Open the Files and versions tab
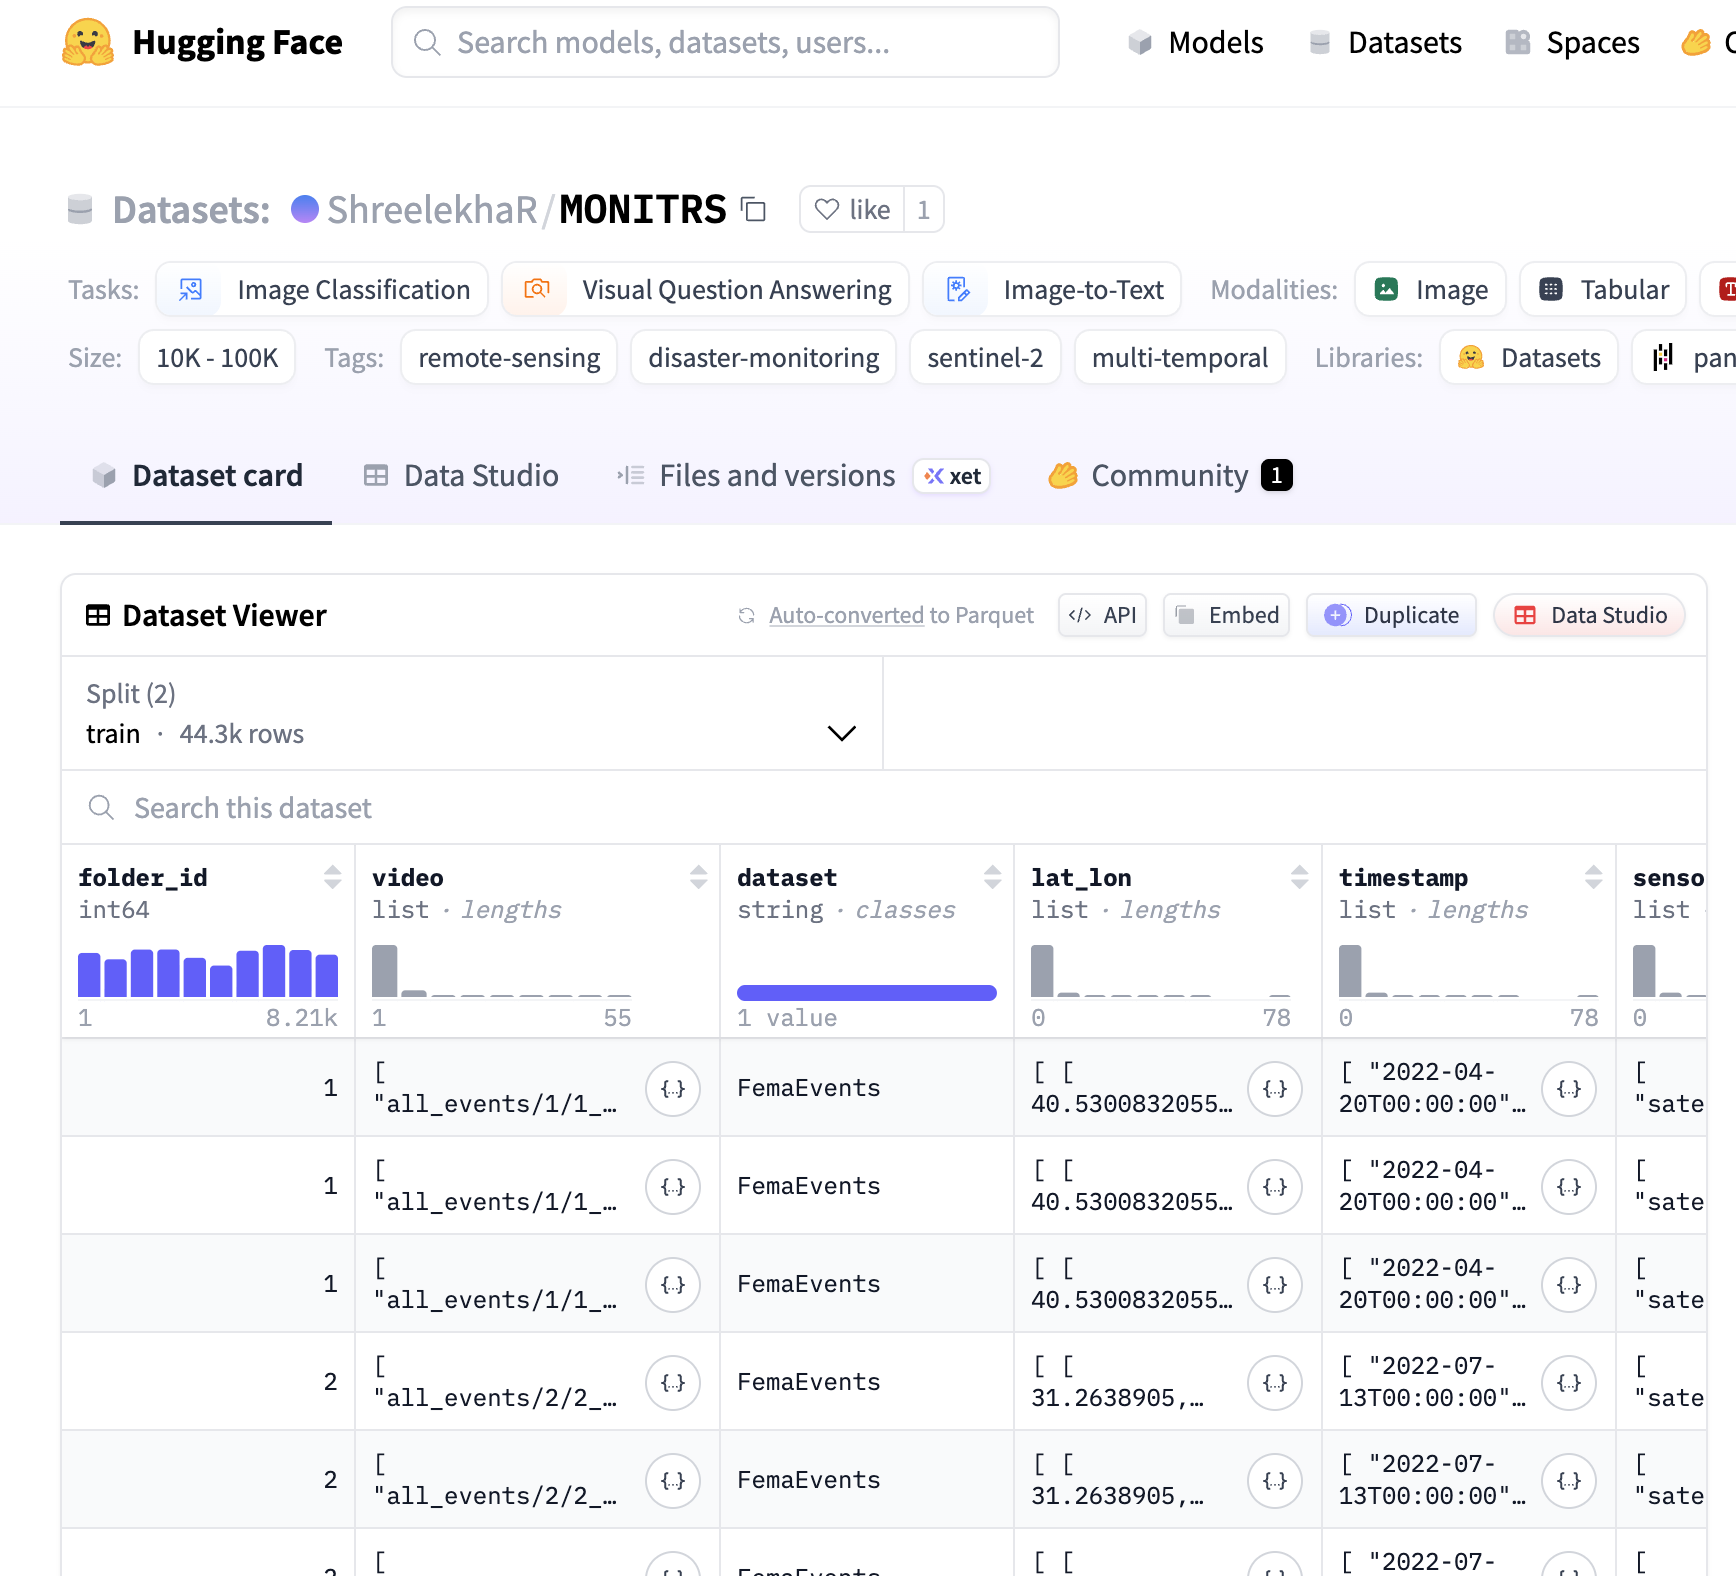1736x1576 pixels. click(x=776, y=476)
